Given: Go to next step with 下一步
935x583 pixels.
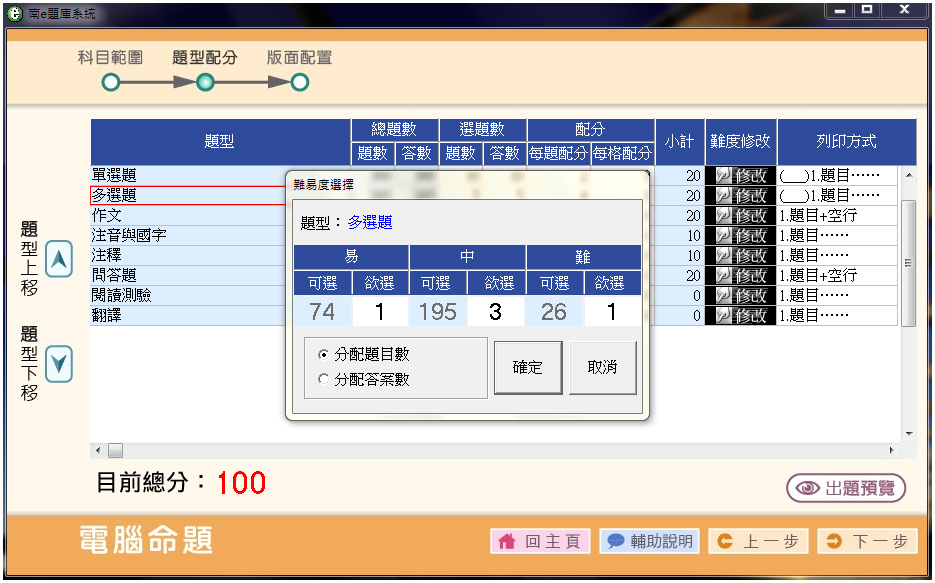Looking at the screenshot, I should point(867,541).
